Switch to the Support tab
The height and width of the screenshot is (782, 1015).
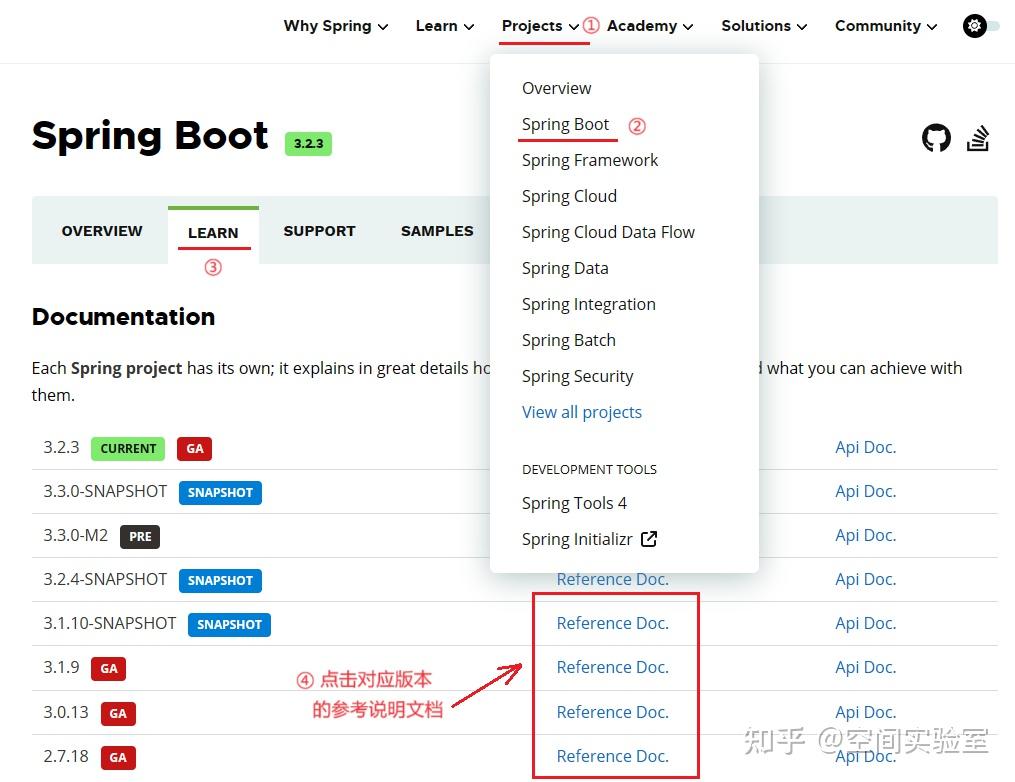coord(319,231)
